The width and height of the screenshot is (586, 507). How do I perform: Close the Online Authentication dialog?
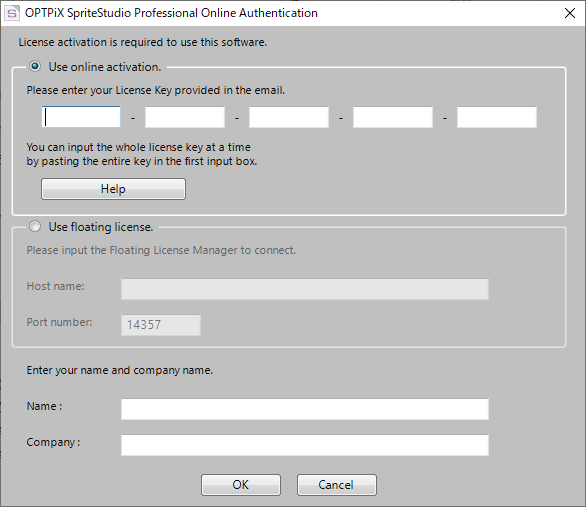[570, 13]
